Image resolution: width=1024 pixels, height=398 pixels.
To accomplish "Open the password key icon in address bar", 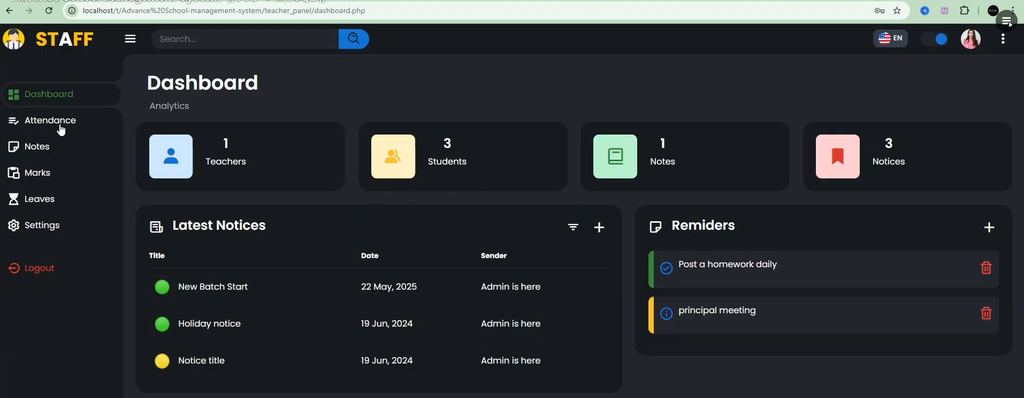I will (x=880, y=10).
